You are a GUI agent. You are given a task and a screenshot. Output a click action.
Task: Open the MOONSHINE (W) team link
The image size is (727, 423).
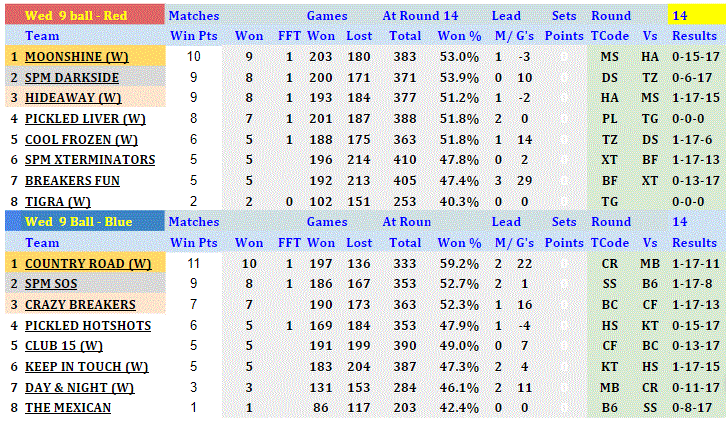pyautogui.click(x=77, y=57)
